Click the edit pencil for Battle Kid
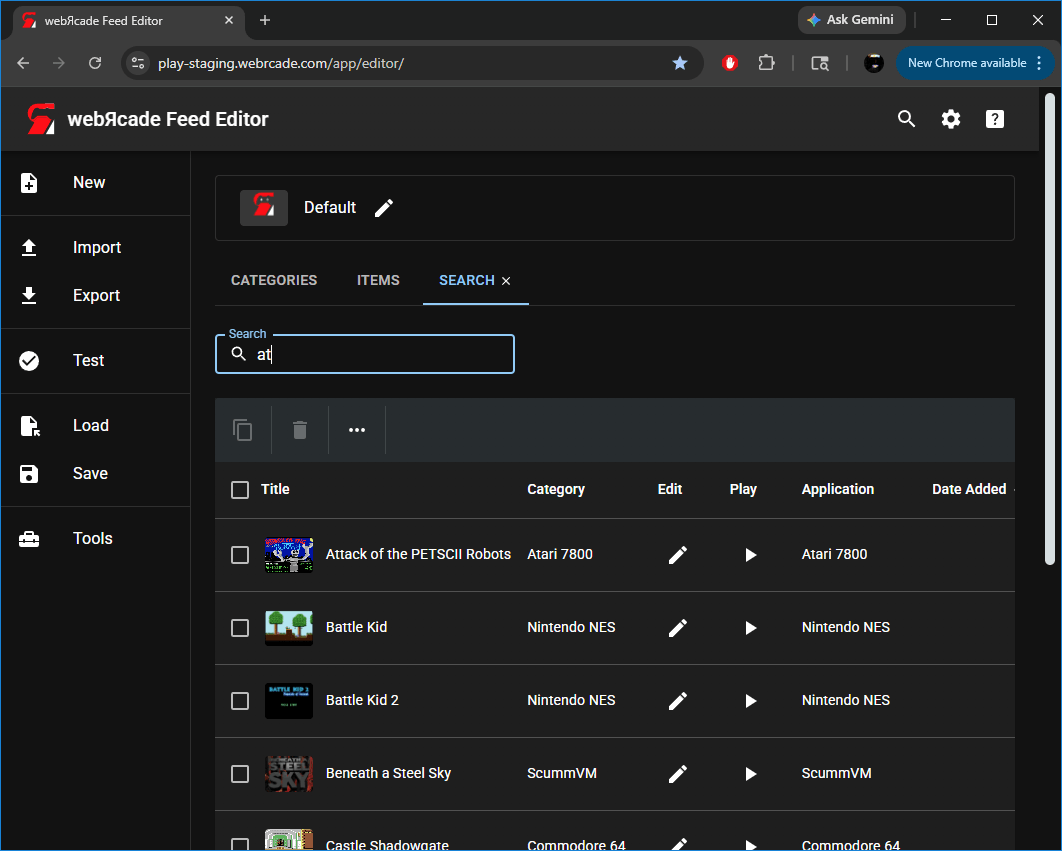1062x851 pixels. coord(677,628)
